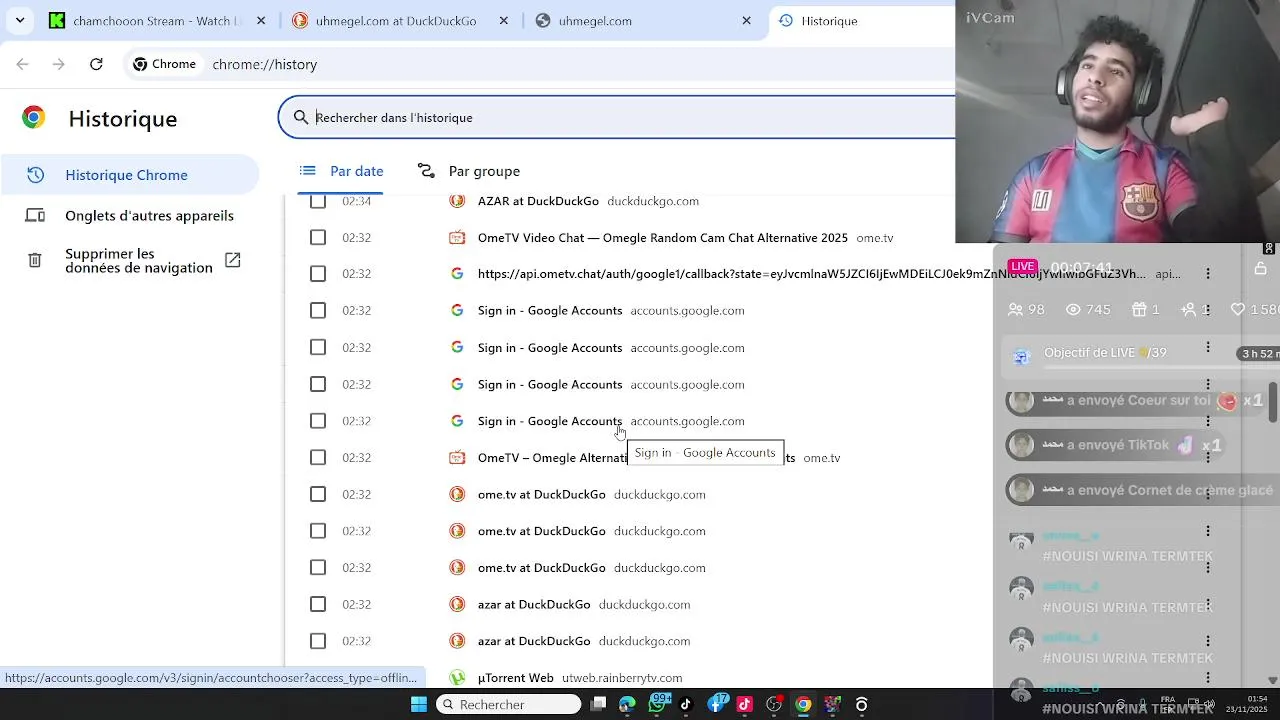
Task: Close the chamchooon Stream tab
Action: point(261,21)
